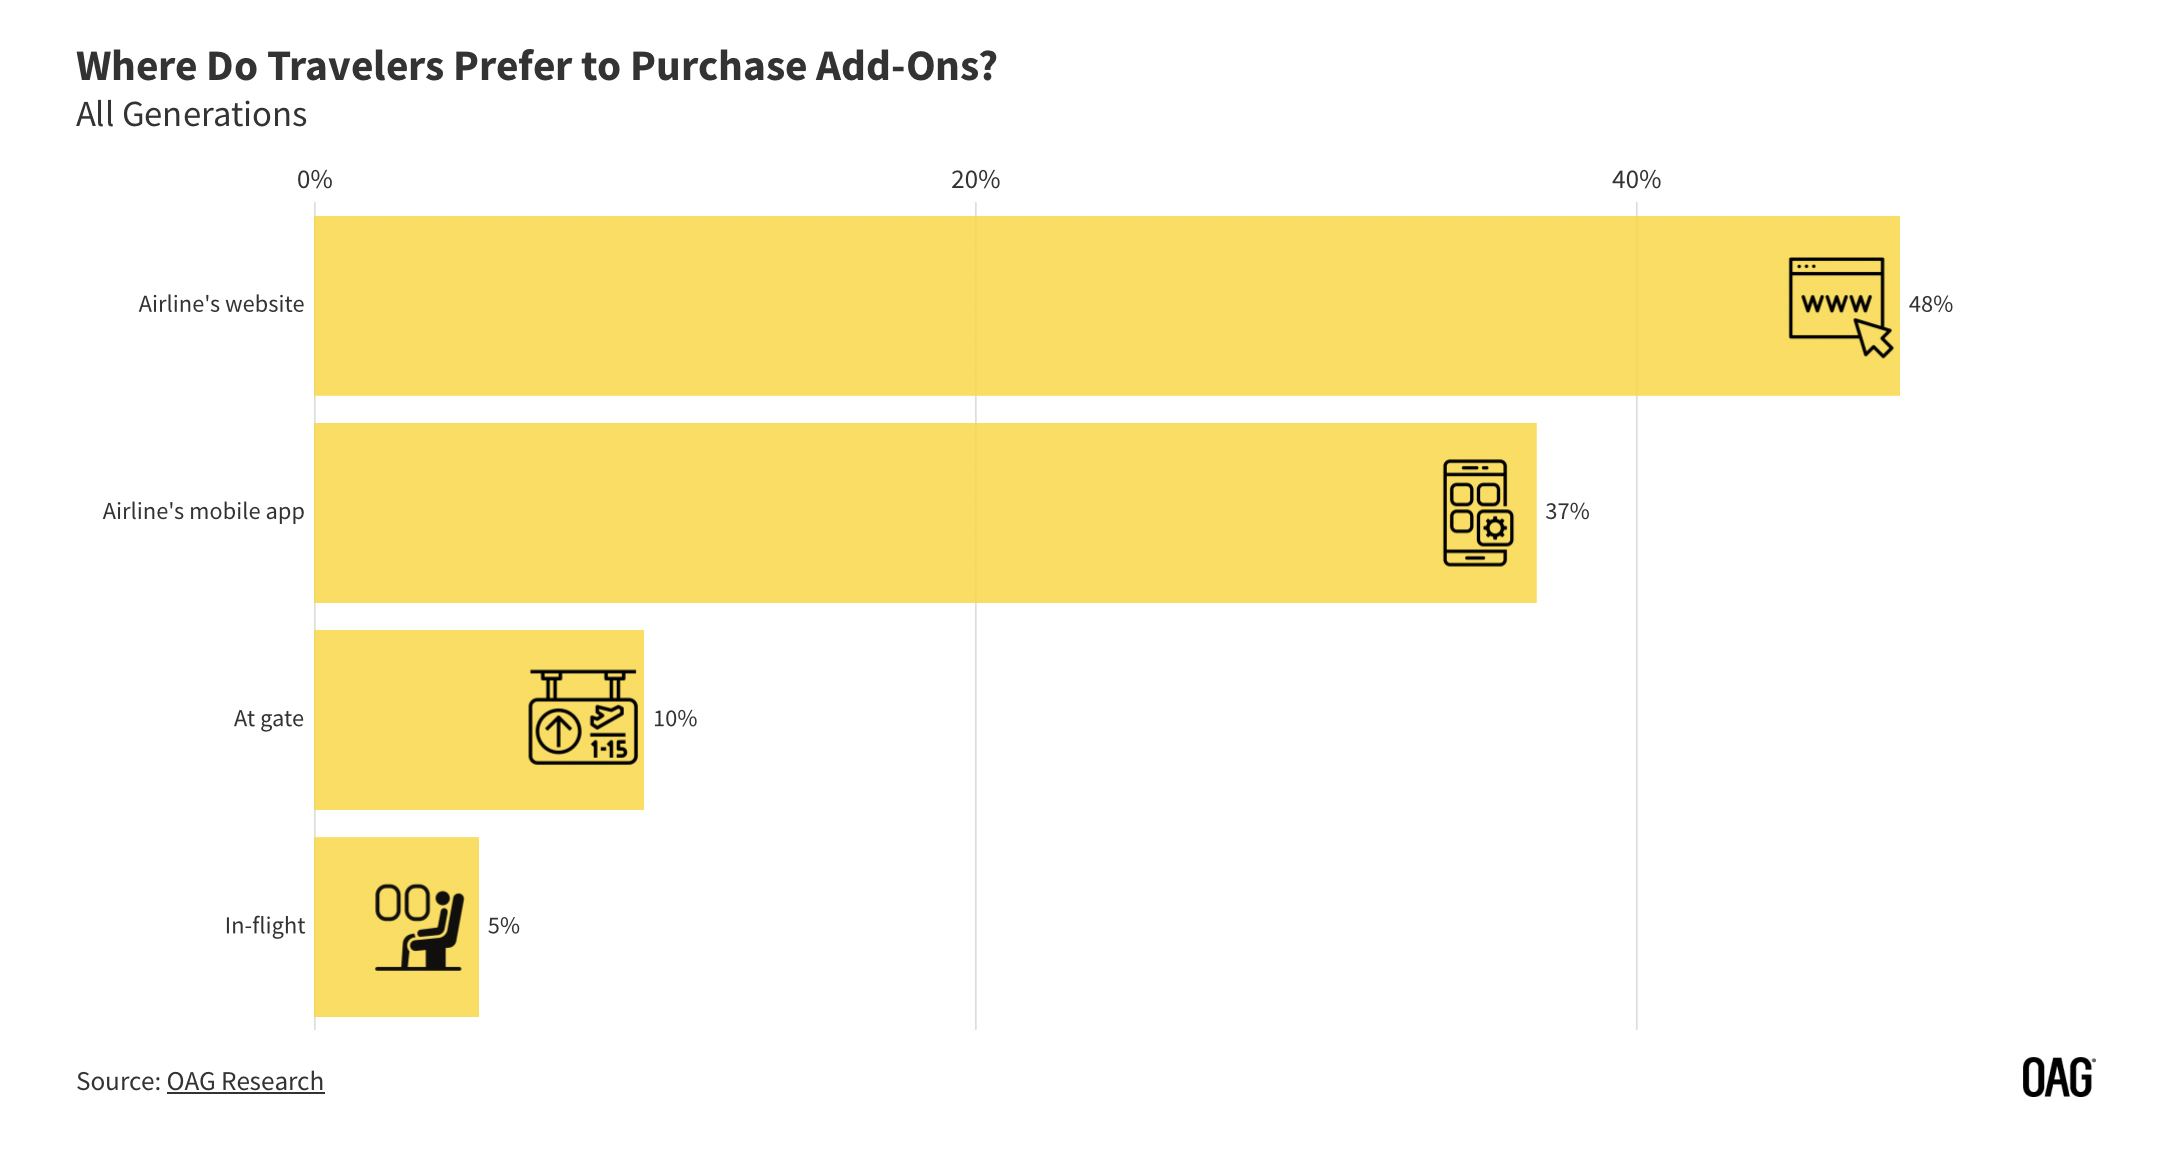Click the "In-flight" axis label
The width and height of the screenshot is (2176, 1176).
(x=264, y=925)
